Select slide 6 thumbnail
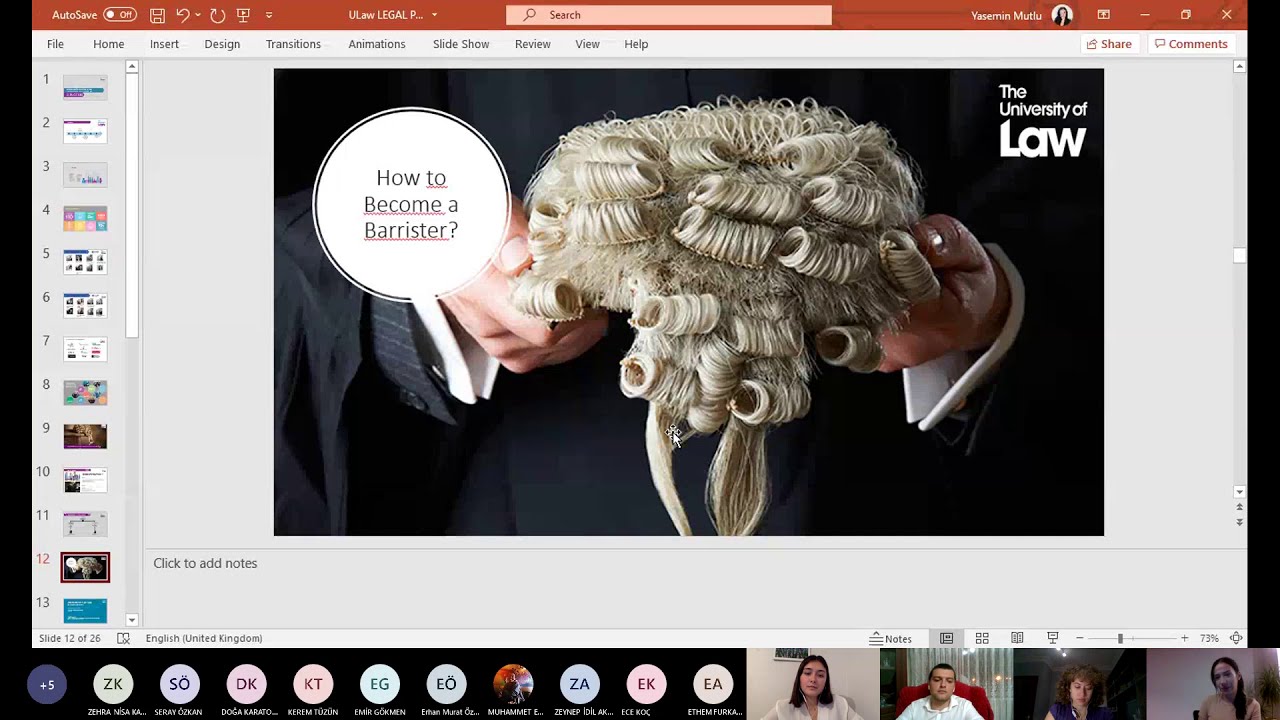Viewport: 1280px width, 720px height. [x=85, y=305]
